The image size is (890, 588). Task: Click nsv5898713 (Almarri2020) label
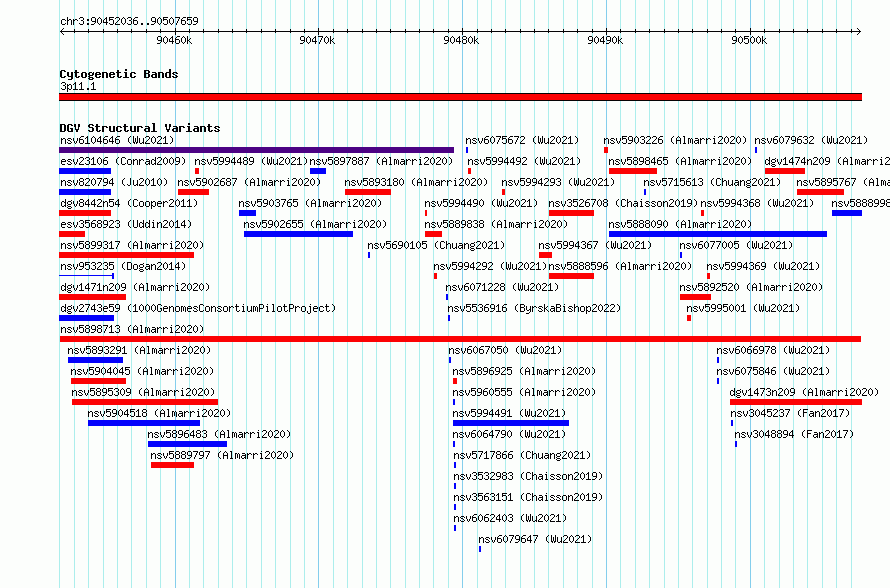coord(132,329)
